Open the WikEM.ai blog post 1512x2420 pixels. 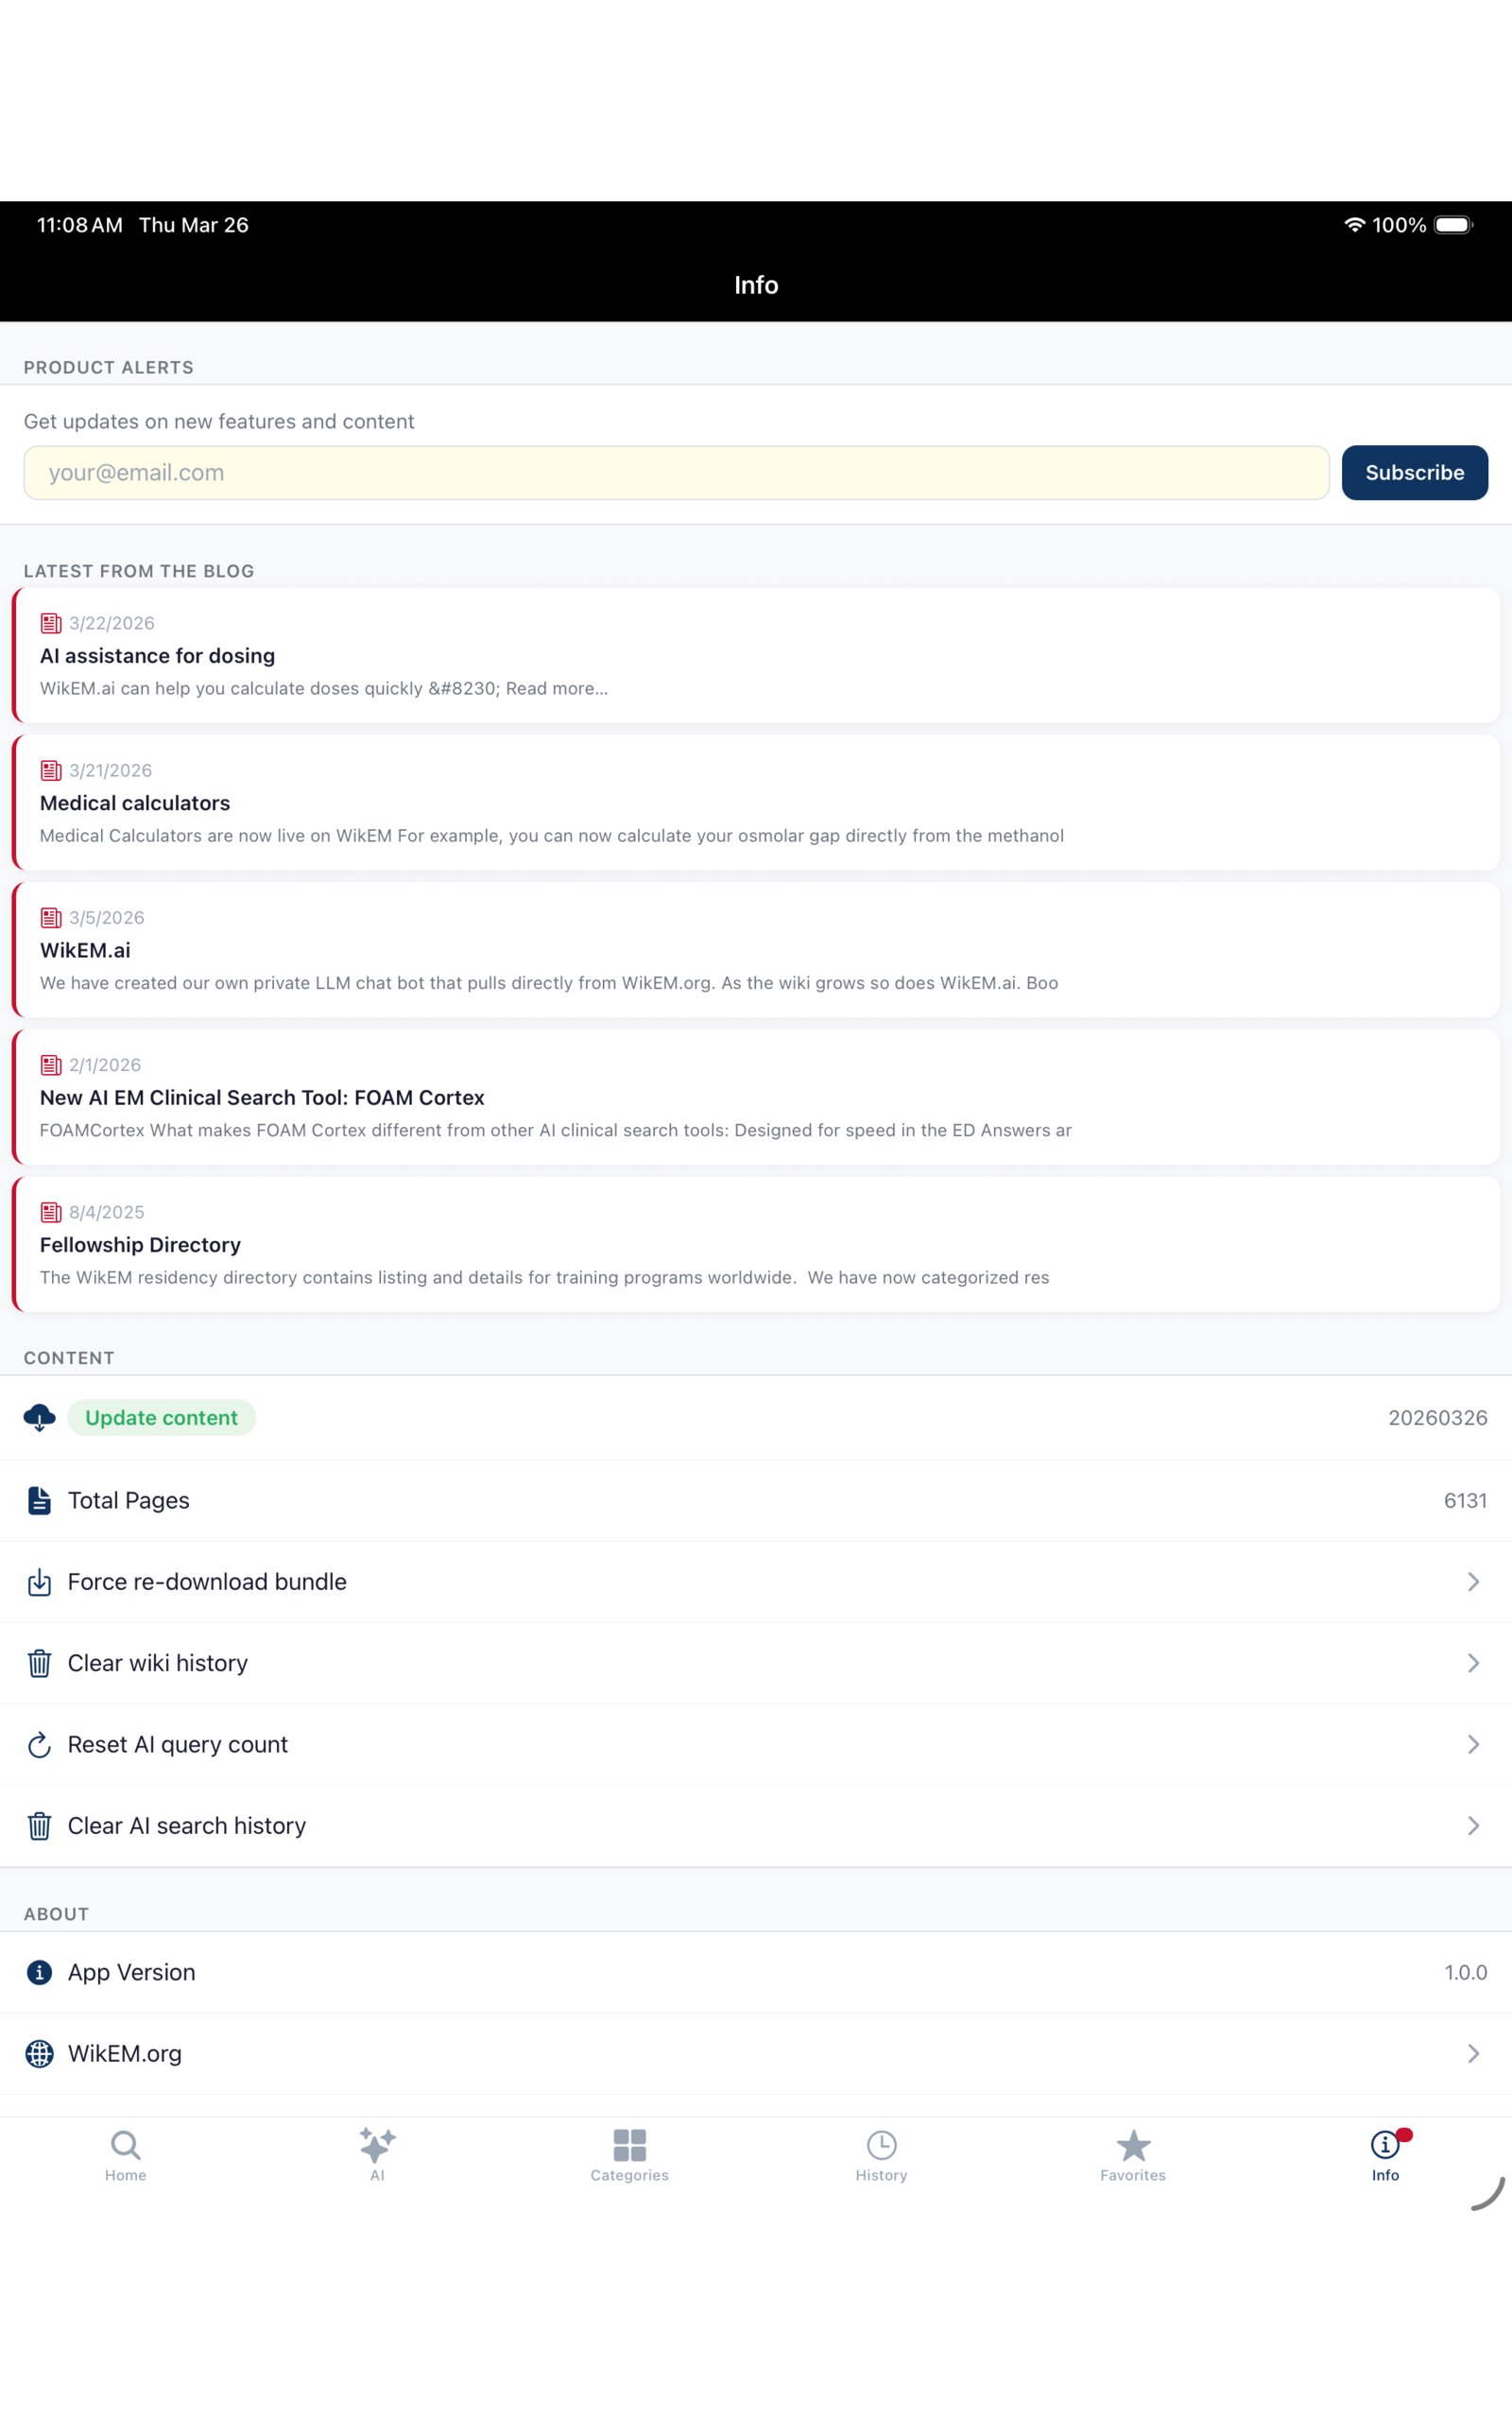(756, 949)
